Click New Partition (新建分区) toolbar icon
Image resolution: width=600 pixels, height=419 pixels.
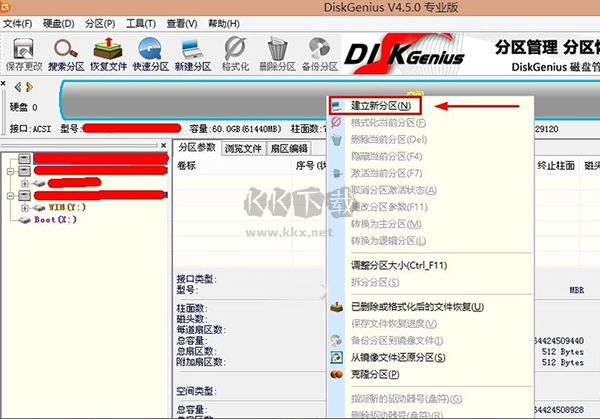[x=193, y=54]
